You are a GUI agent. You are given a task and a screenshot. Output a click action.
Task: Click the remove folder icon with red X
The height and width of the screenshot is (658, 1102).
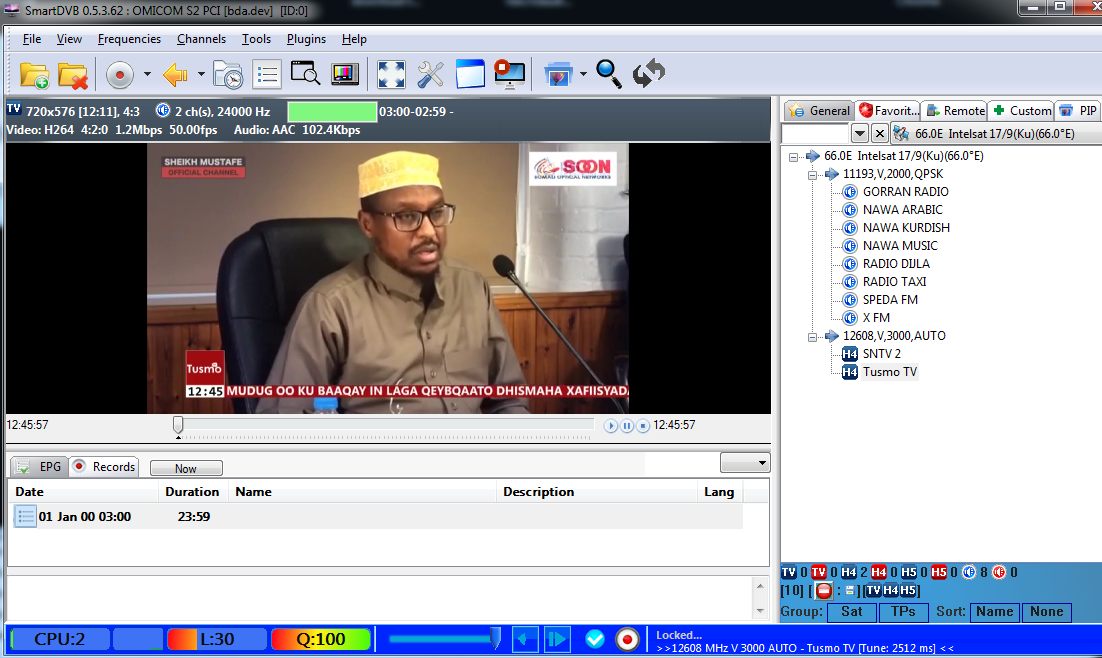(x=73, y=75)
